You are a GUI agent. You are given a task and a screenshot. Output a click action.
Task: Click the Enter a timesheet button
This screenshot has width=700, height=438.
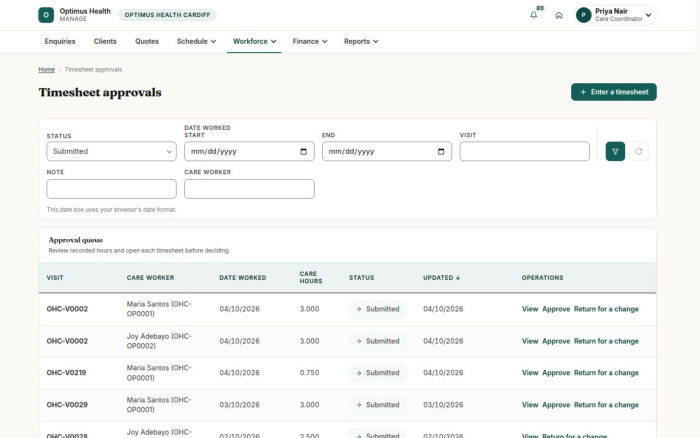click(614, 92)
